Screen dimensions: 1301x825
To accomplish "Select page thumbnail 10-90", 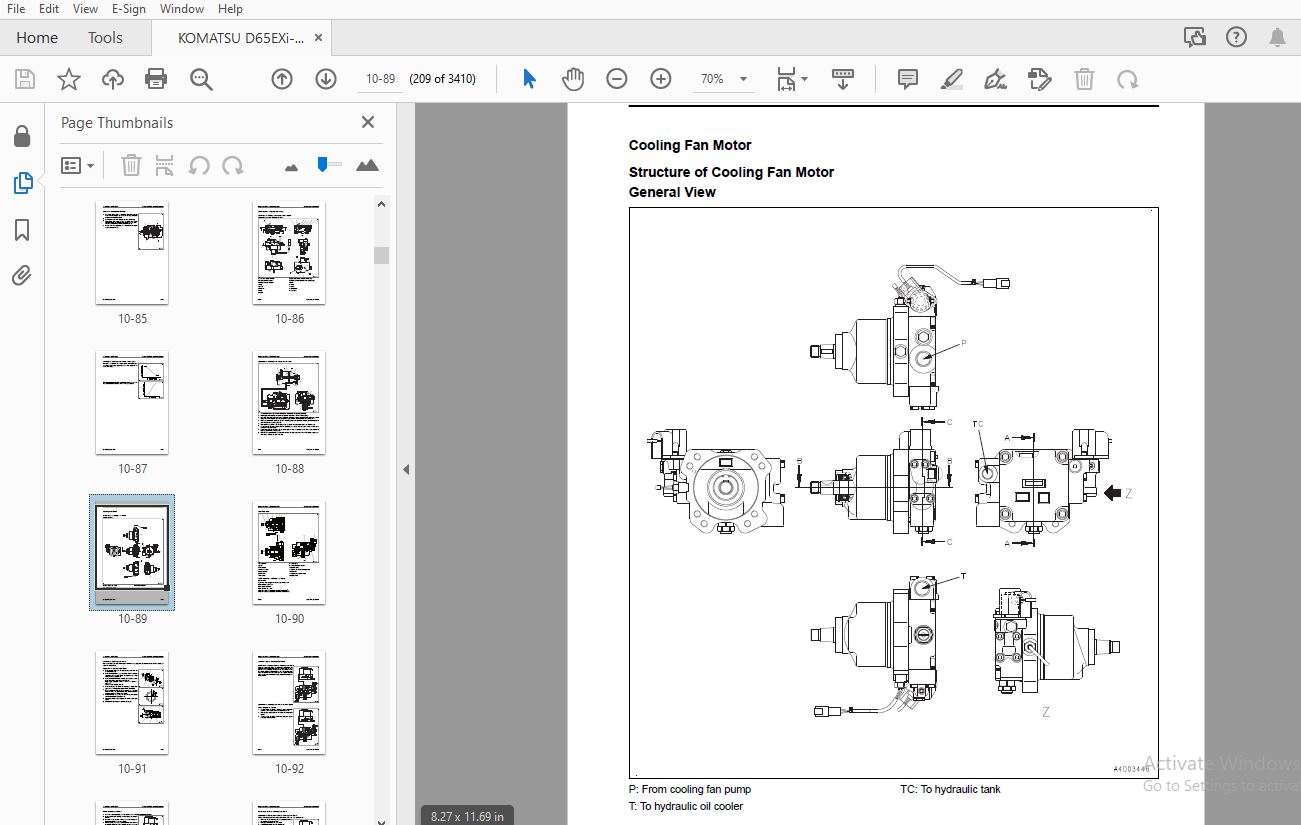I will pyautogui.click(x=289, y=553).
